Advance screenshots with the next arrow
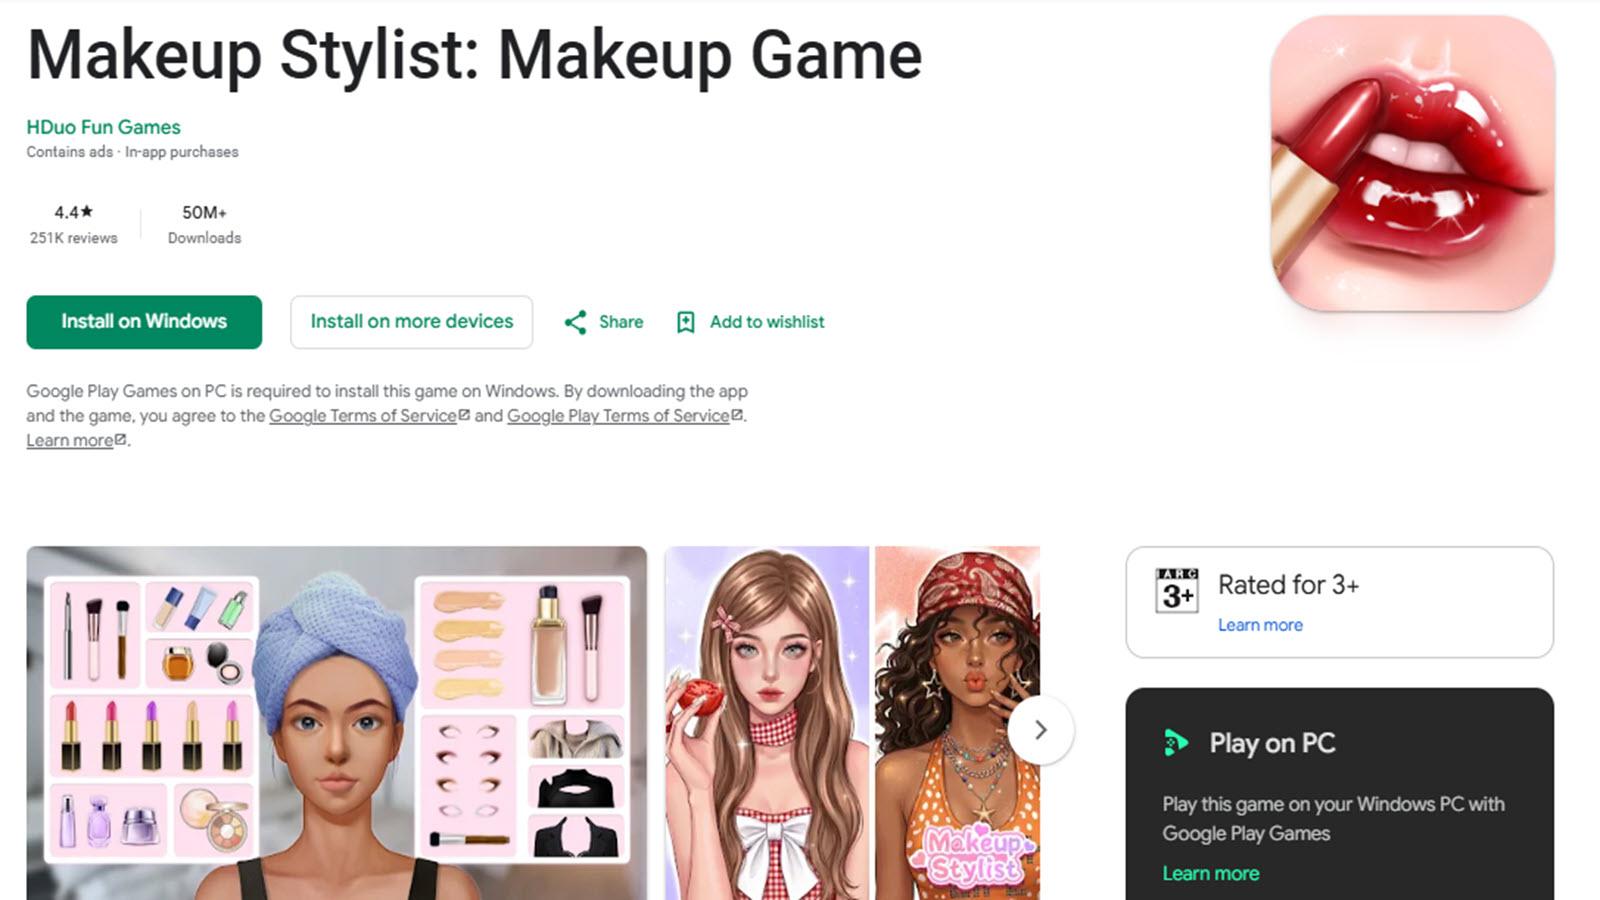Viewport: 1600px width, 900px height. pyautogui.click(x=1040, y=730)
